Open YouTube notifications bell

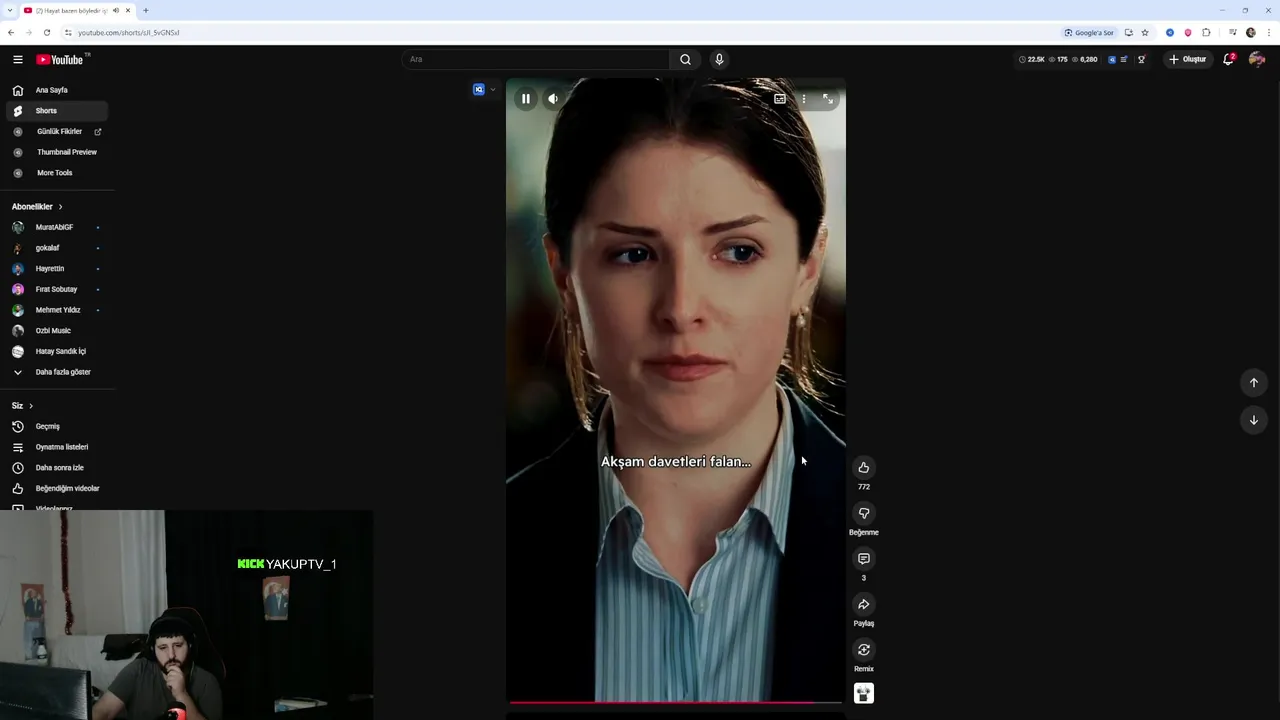1229,59
